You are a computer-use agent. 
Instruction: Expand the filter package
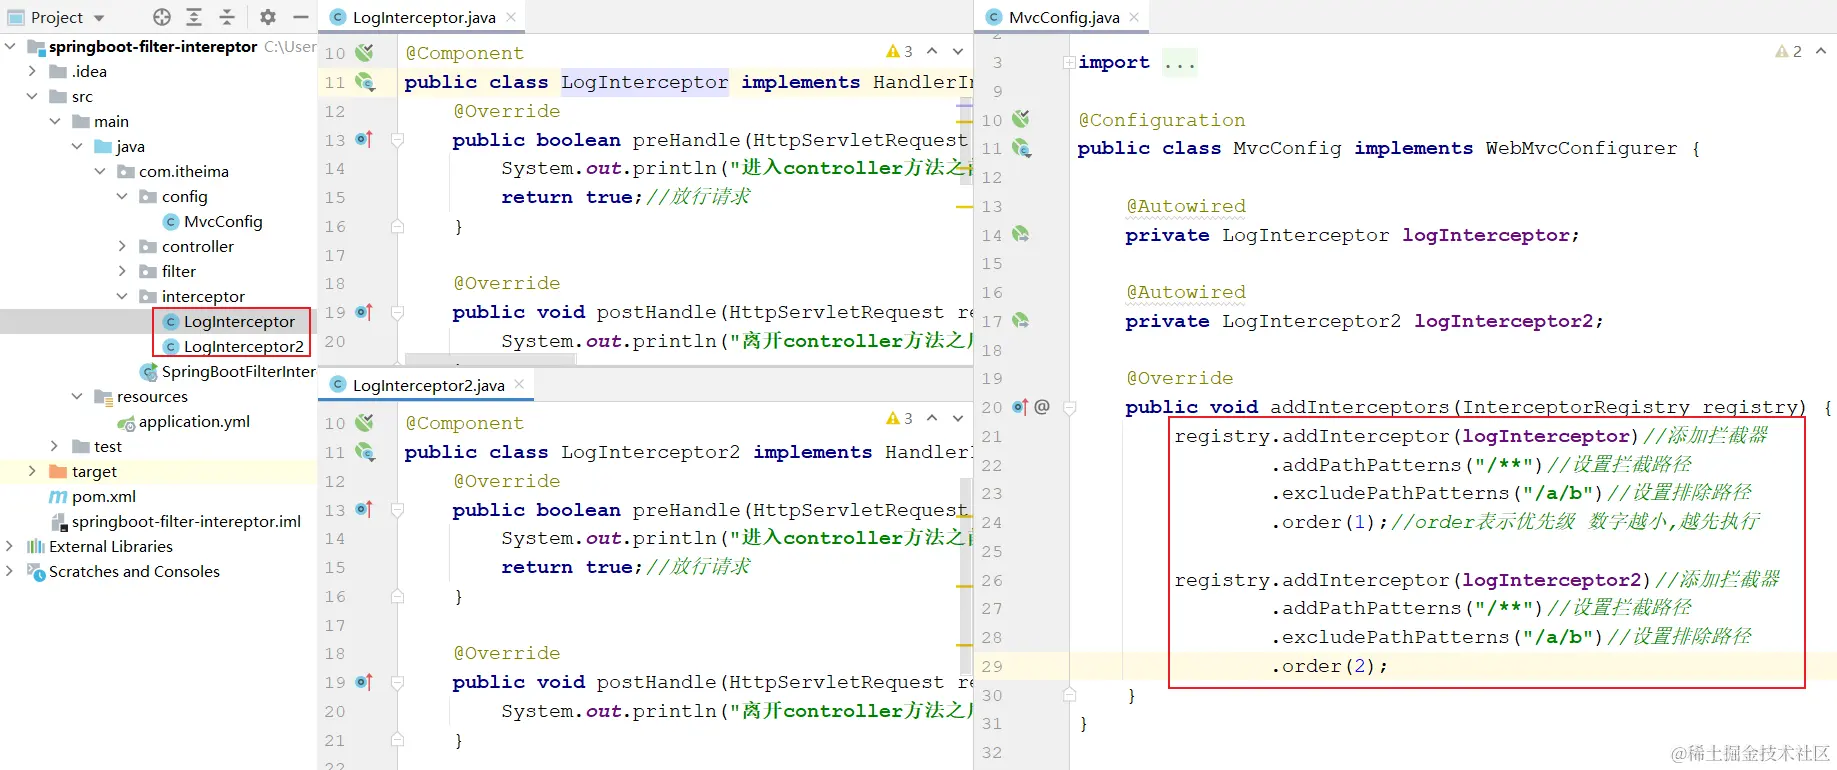pos(122,271)
